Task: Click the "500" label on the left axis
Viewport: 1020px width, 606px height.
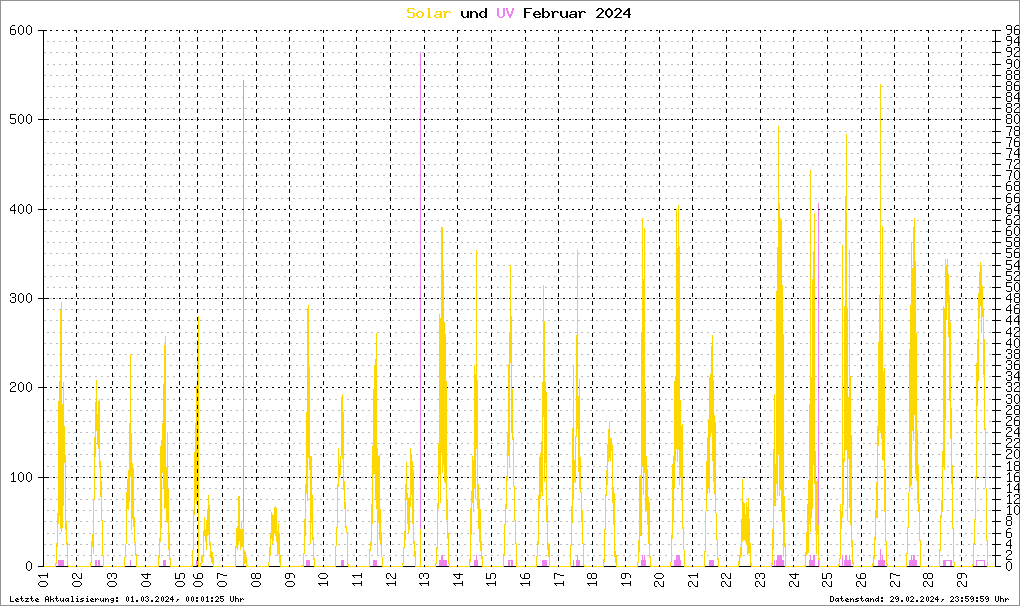Action: point(22,120)
